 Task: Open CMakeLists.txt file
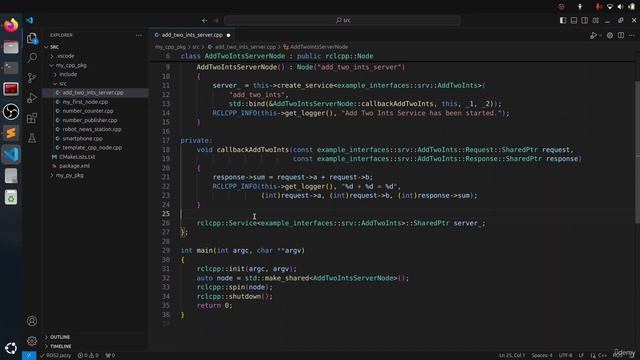coord(77,157)
